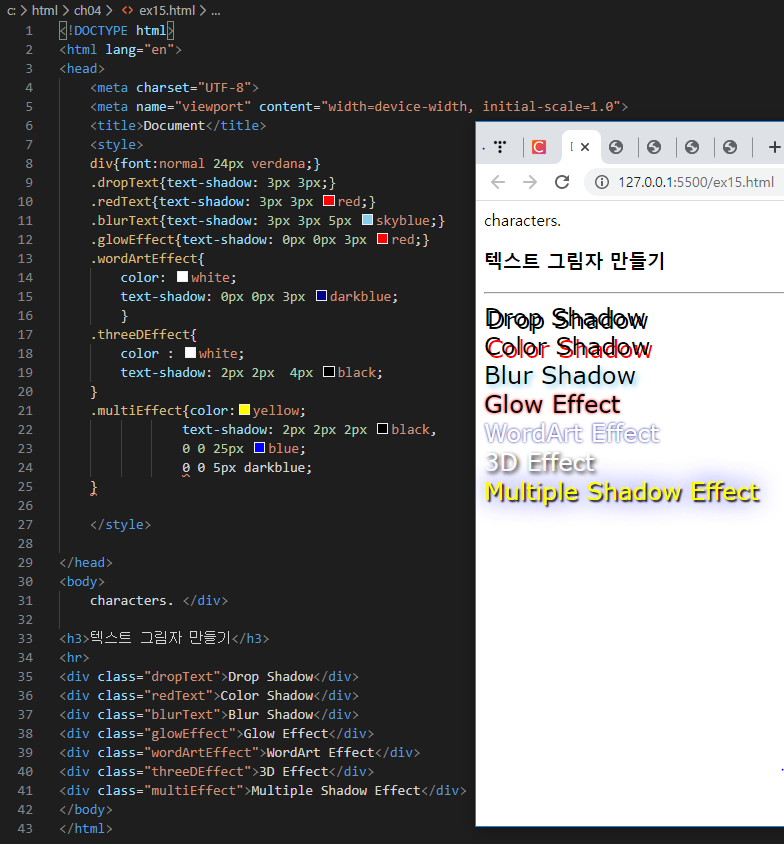Click '</html>' closing tag on line 43
Viewport: 784px width, 844px height.
pos(86,828)
